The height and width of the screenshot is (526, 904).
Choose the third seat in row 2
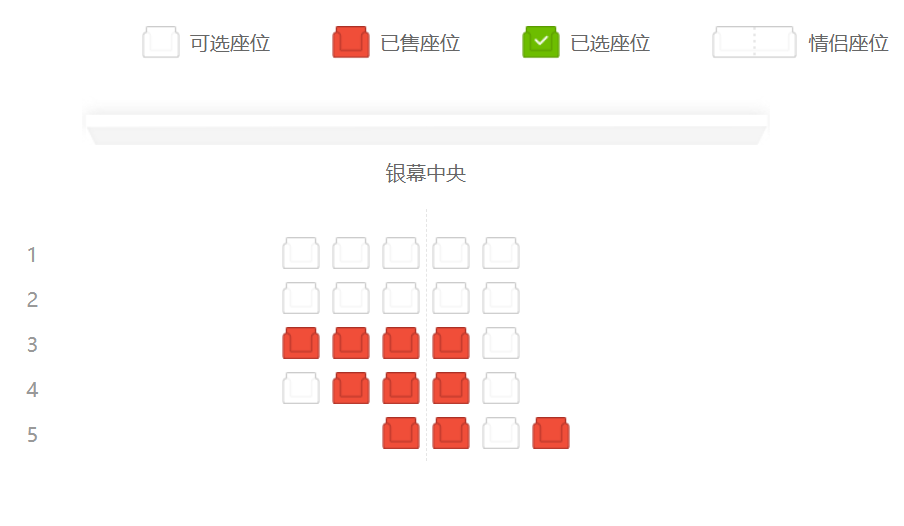(x=401, y=298)
